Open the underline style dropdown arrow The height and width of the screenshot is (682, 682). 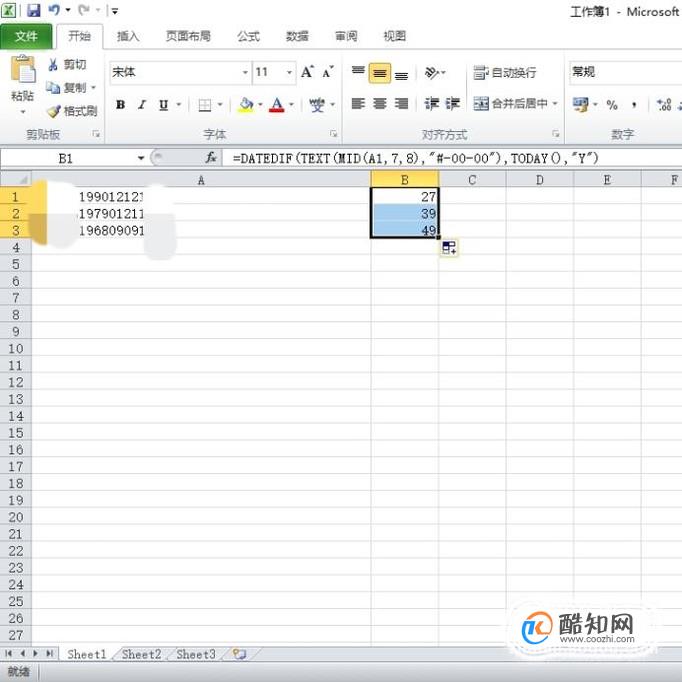179,104
